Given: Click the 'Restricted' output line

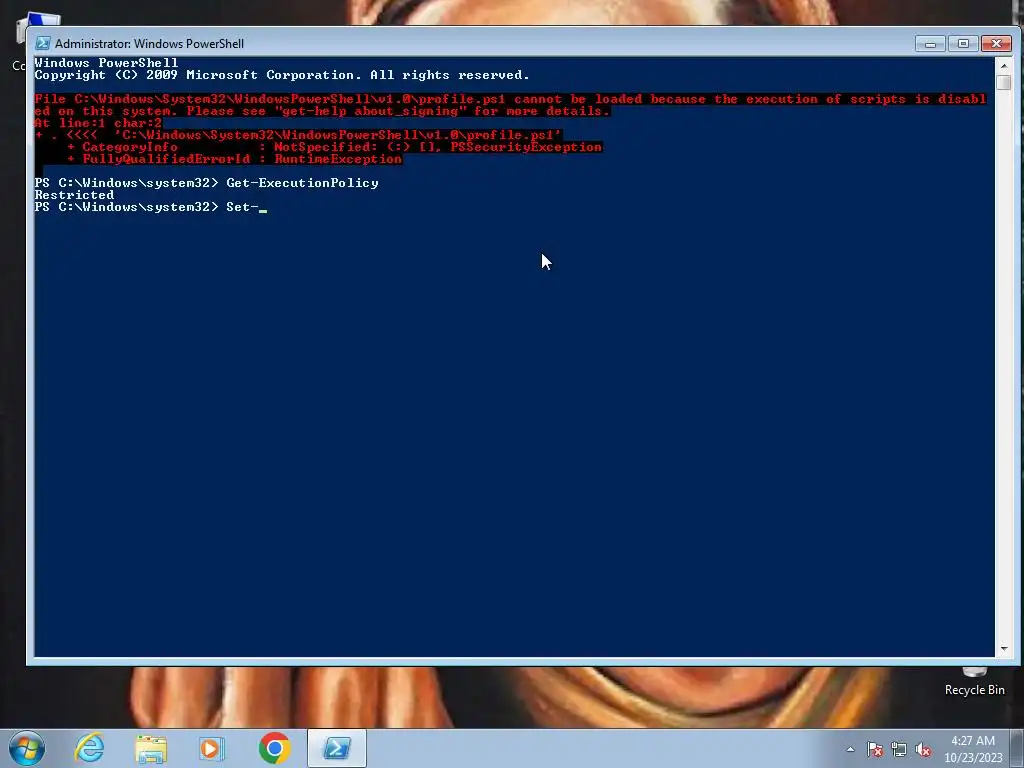Looking at the screenshot, I should pos(74,195).
